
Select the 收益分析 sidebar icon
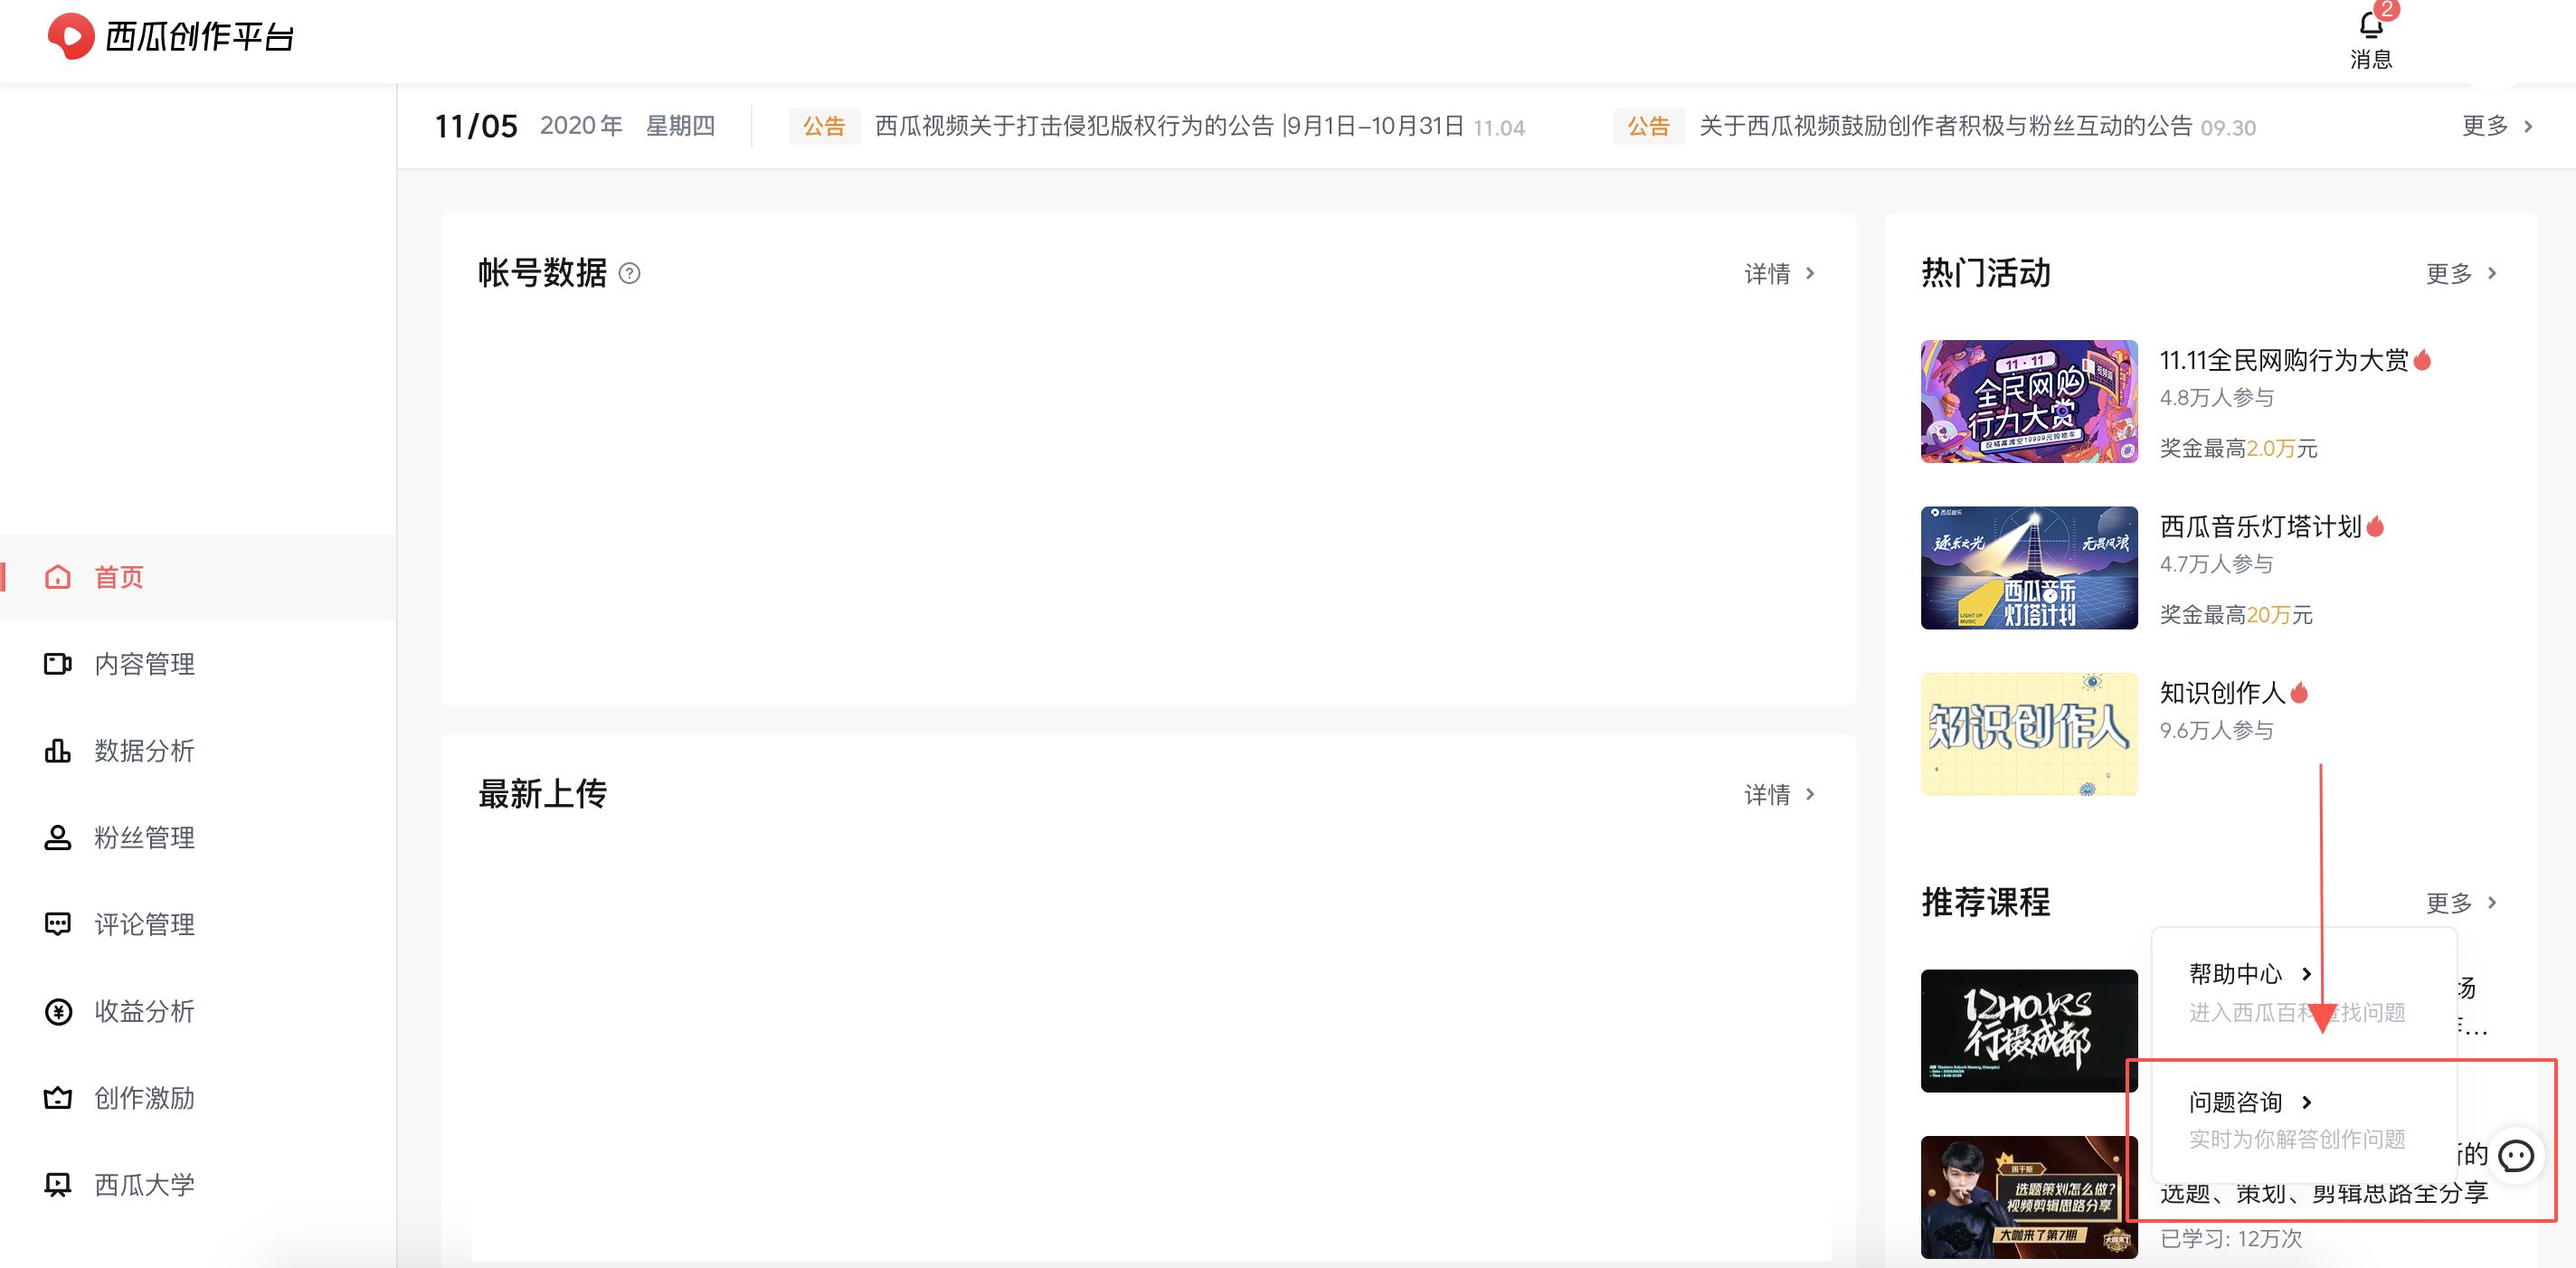point(58,1011)
